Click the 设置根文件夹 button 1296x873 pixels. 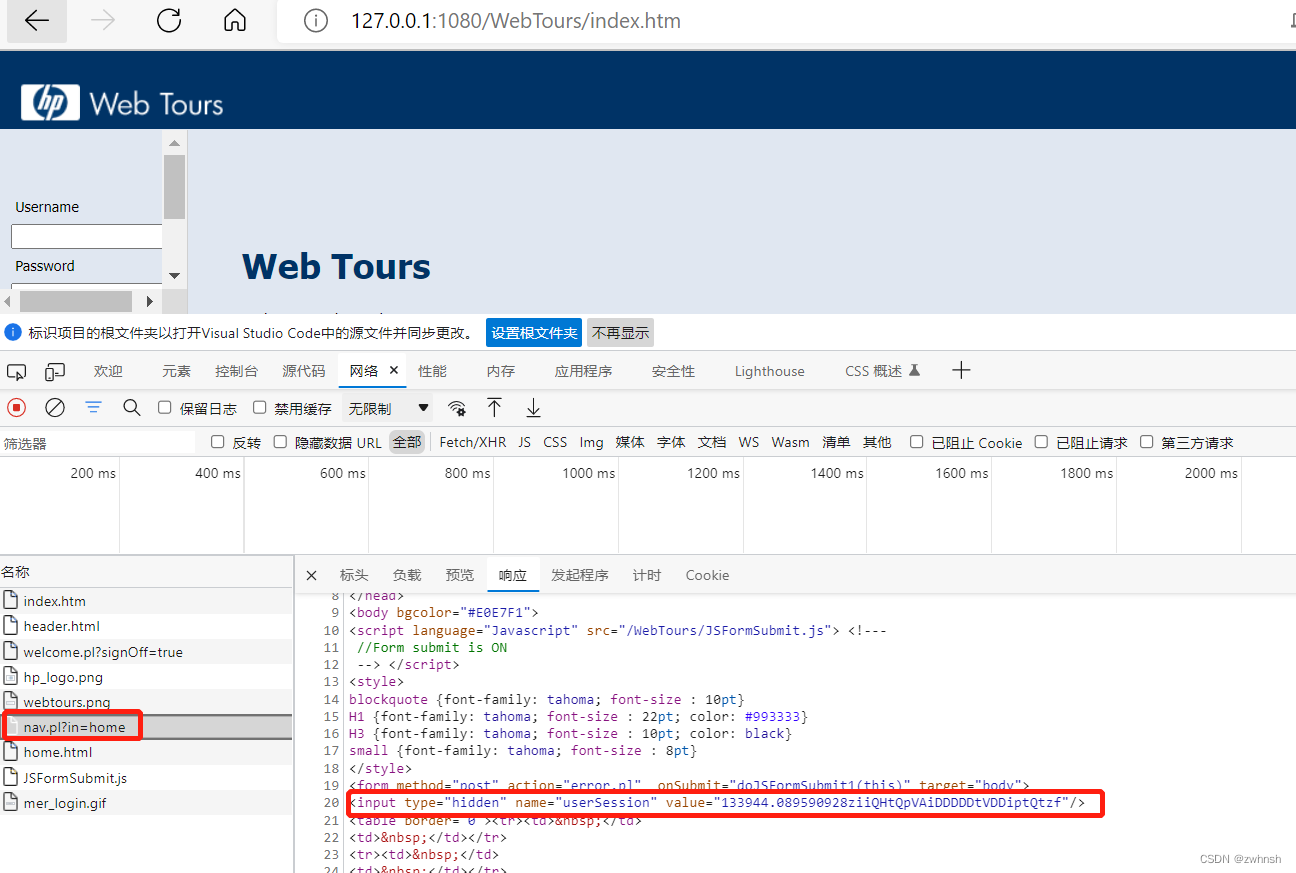point(534,333)
